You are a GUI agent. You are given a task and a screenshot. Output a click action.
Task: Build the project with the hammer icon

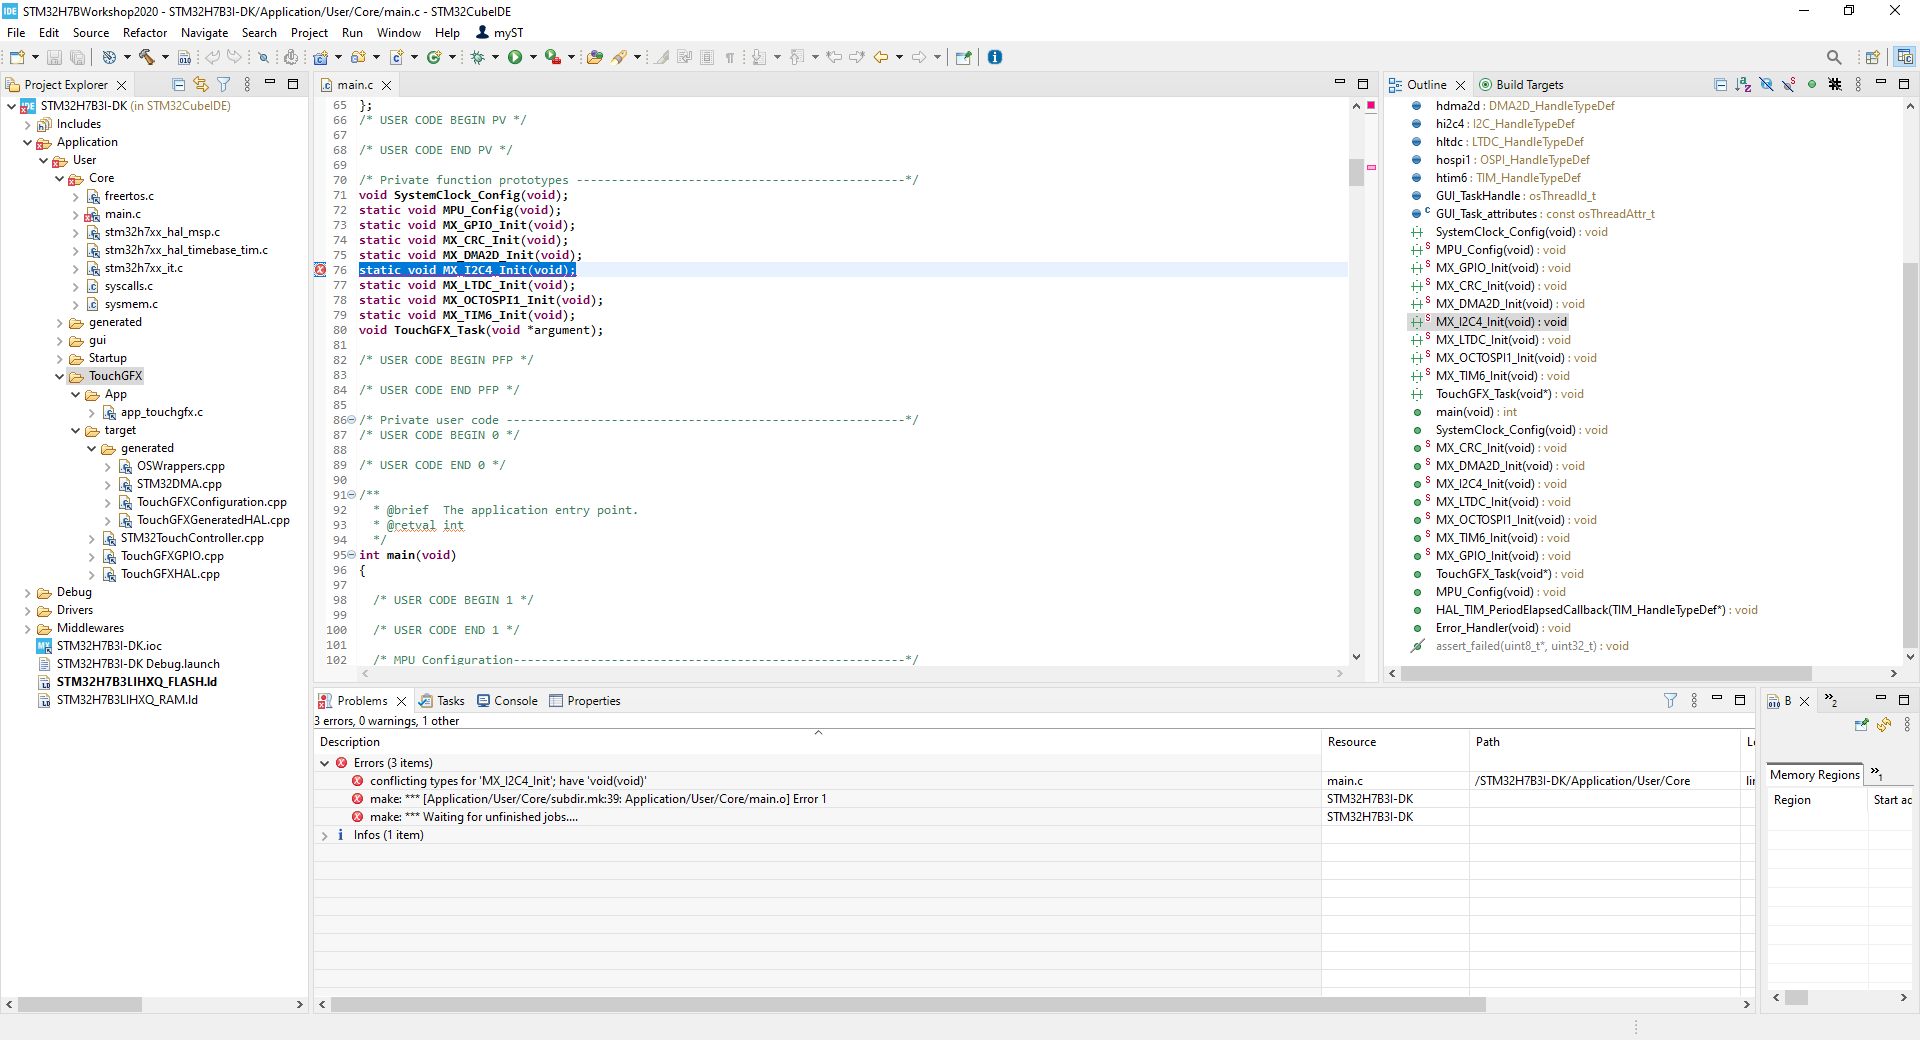pos(145,57)
